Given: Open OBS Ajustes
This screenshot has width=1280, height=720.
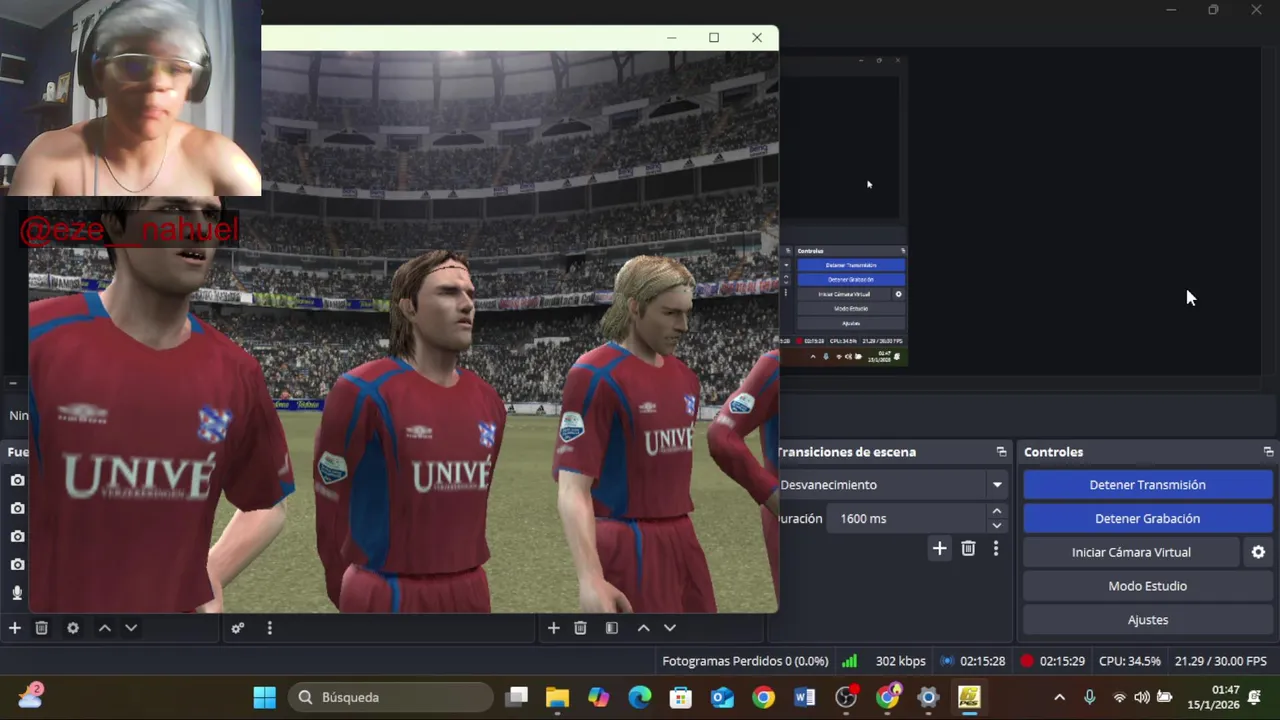Looking at the screenshot, I should pyautogui.click(x=1147, y=620).
